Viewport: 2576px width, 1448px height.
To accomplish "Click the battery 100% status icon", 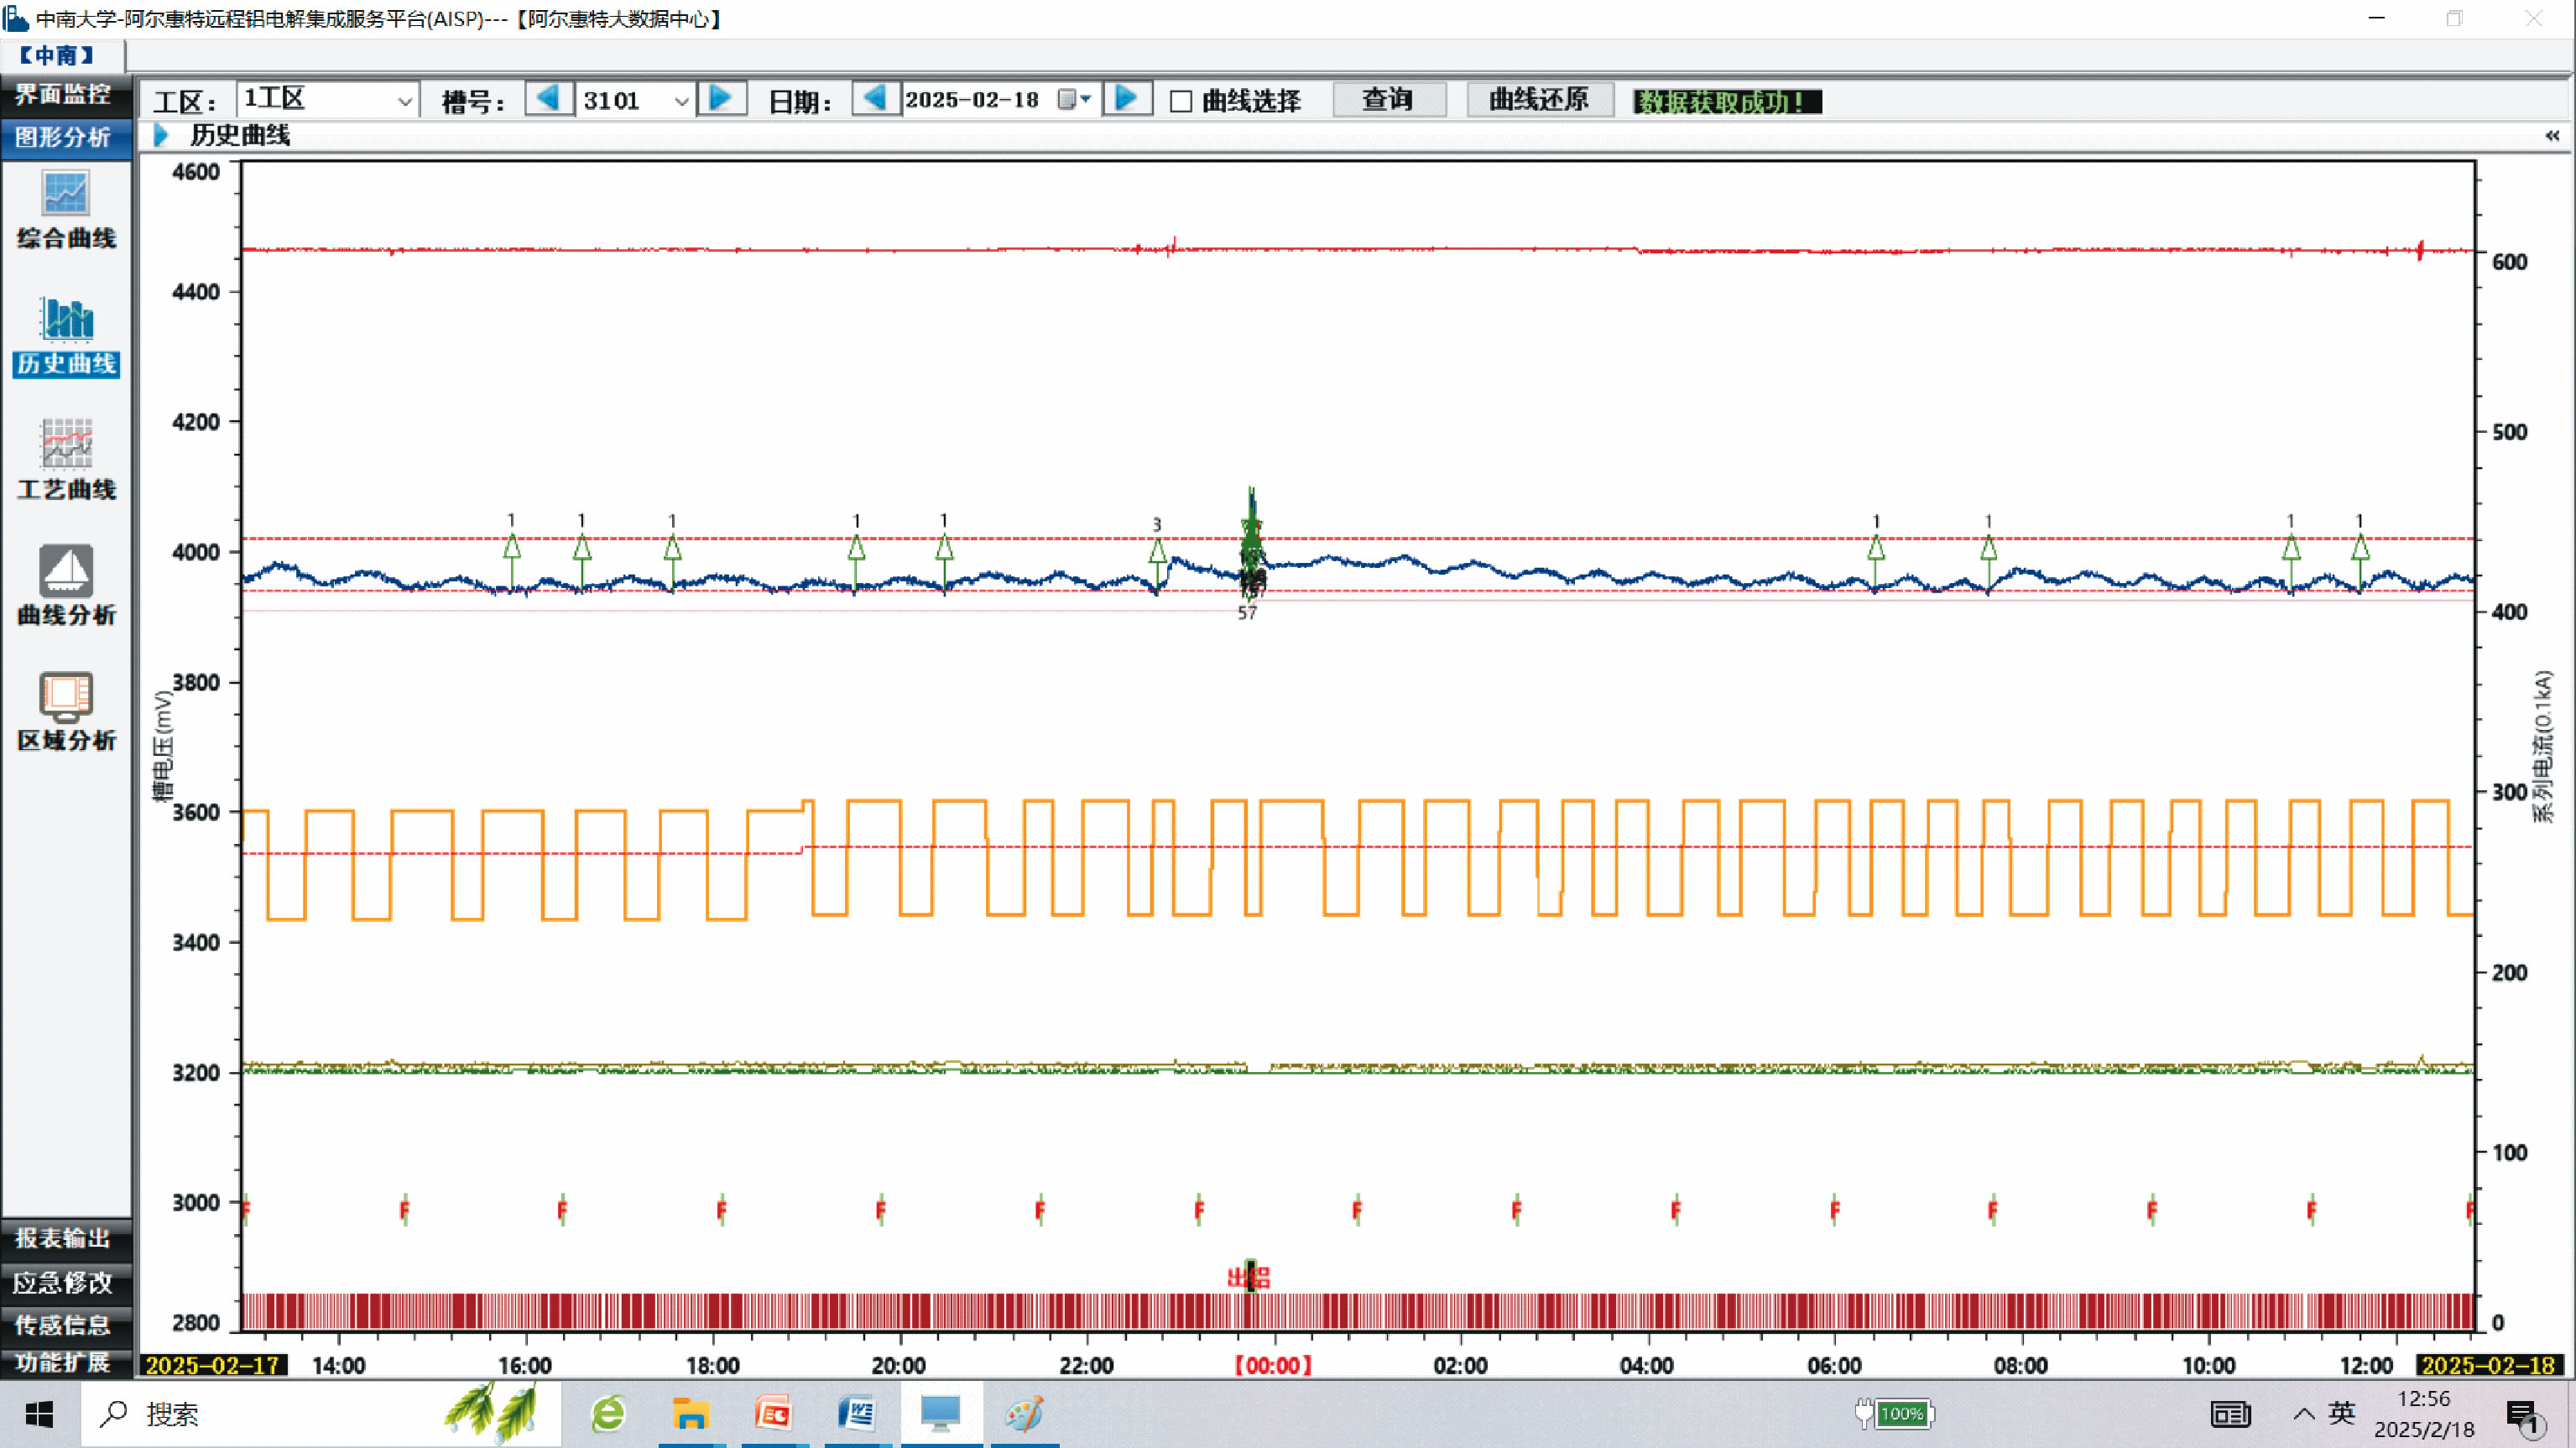I will click(x=1895, y=1414).
